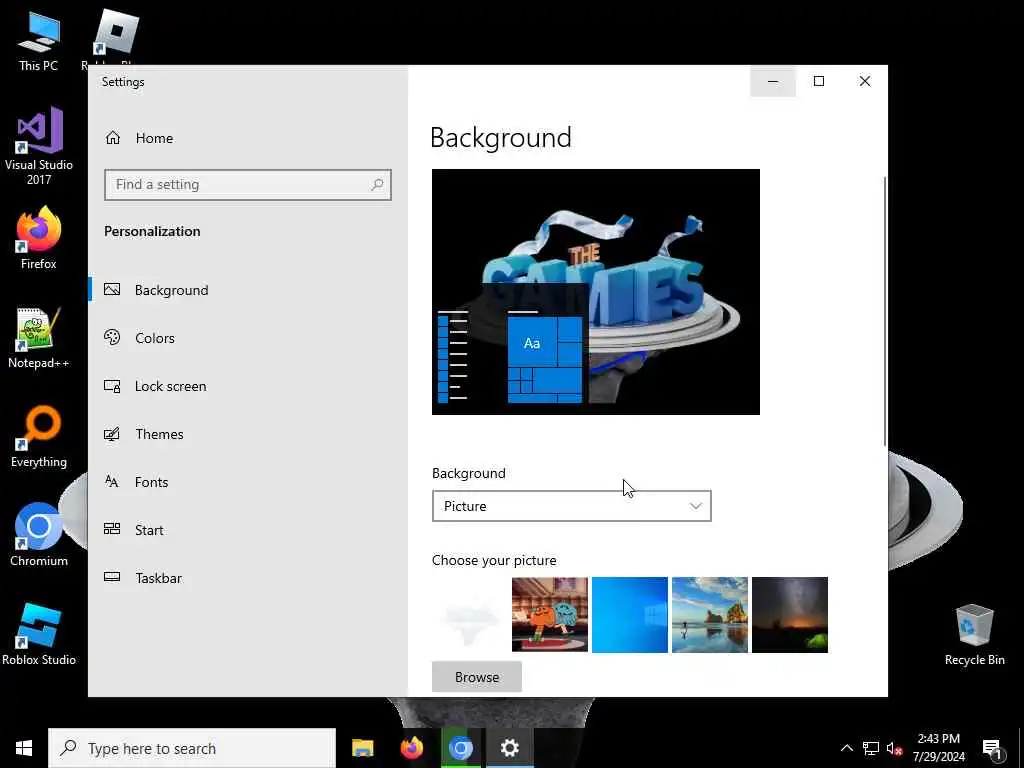Open This PC desktop icon
This screenshot has width=1024, height=768.
pos(39,42)
